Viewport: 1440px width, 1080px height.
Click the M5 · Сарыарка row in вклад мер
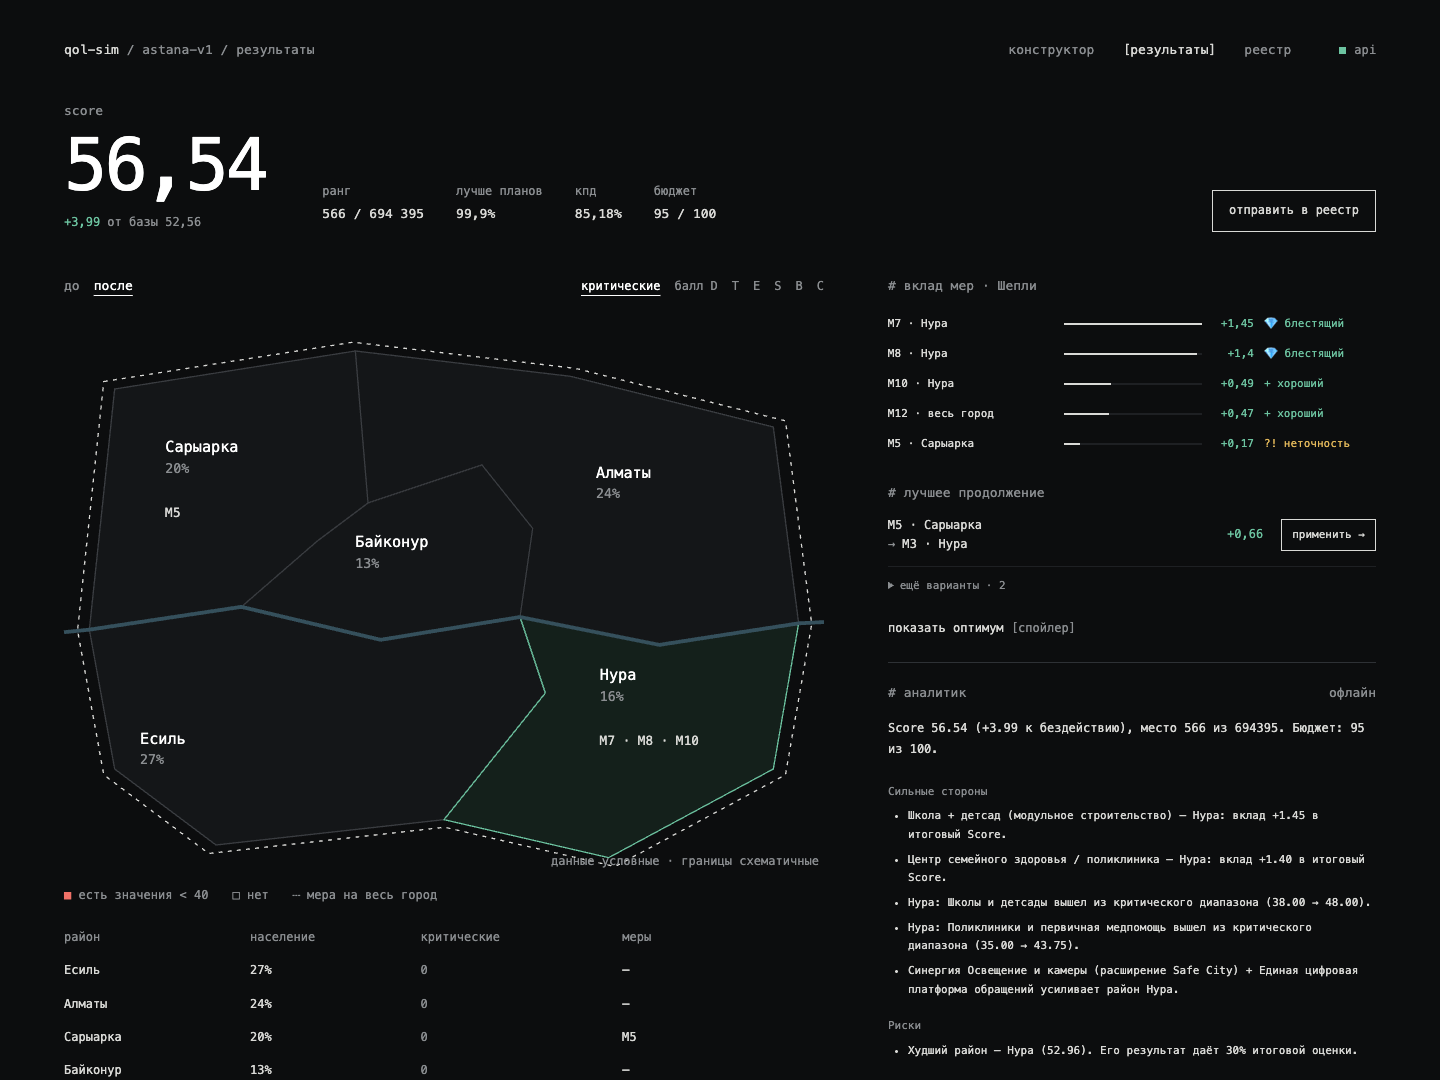pos(1131,443)
